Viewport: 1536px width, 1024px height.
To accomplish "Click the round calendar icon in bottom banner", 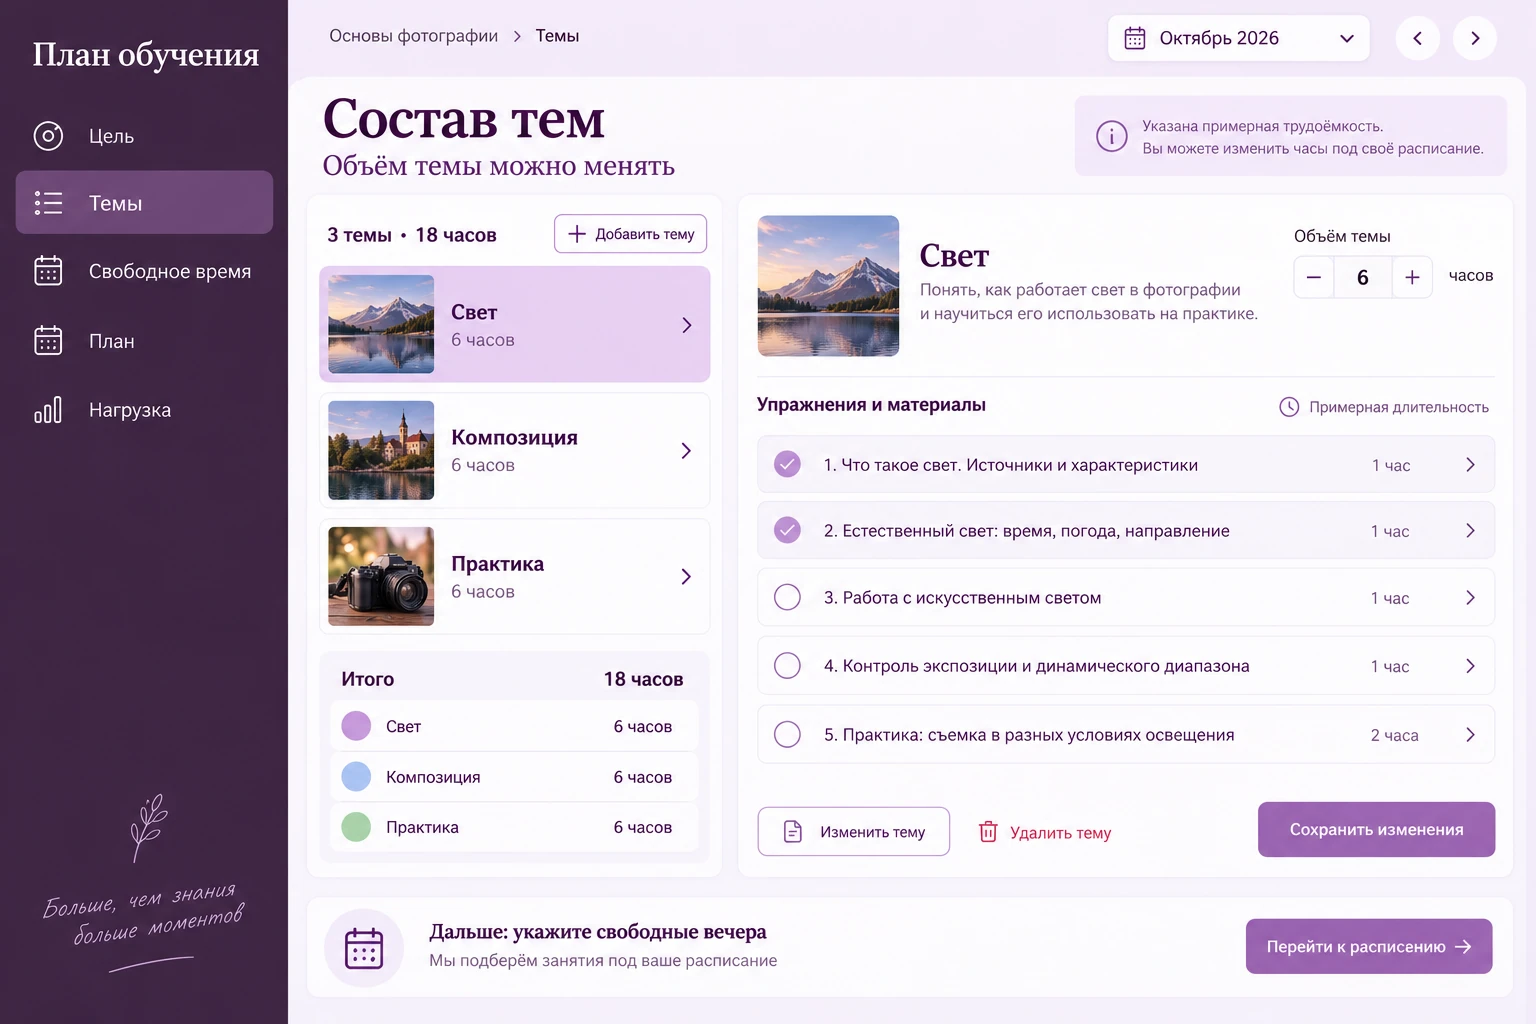I will click(364, 948).
